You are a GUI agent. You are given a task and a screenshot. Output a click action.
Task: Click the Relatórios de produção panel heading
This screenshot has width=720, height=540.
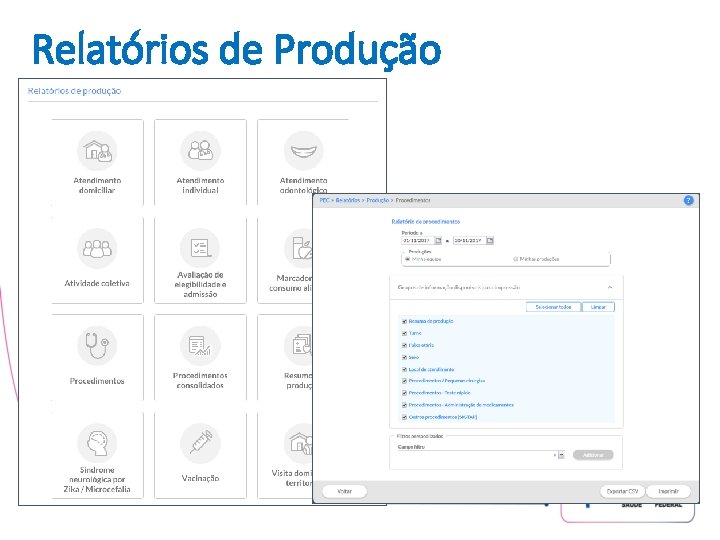point(74,91)
